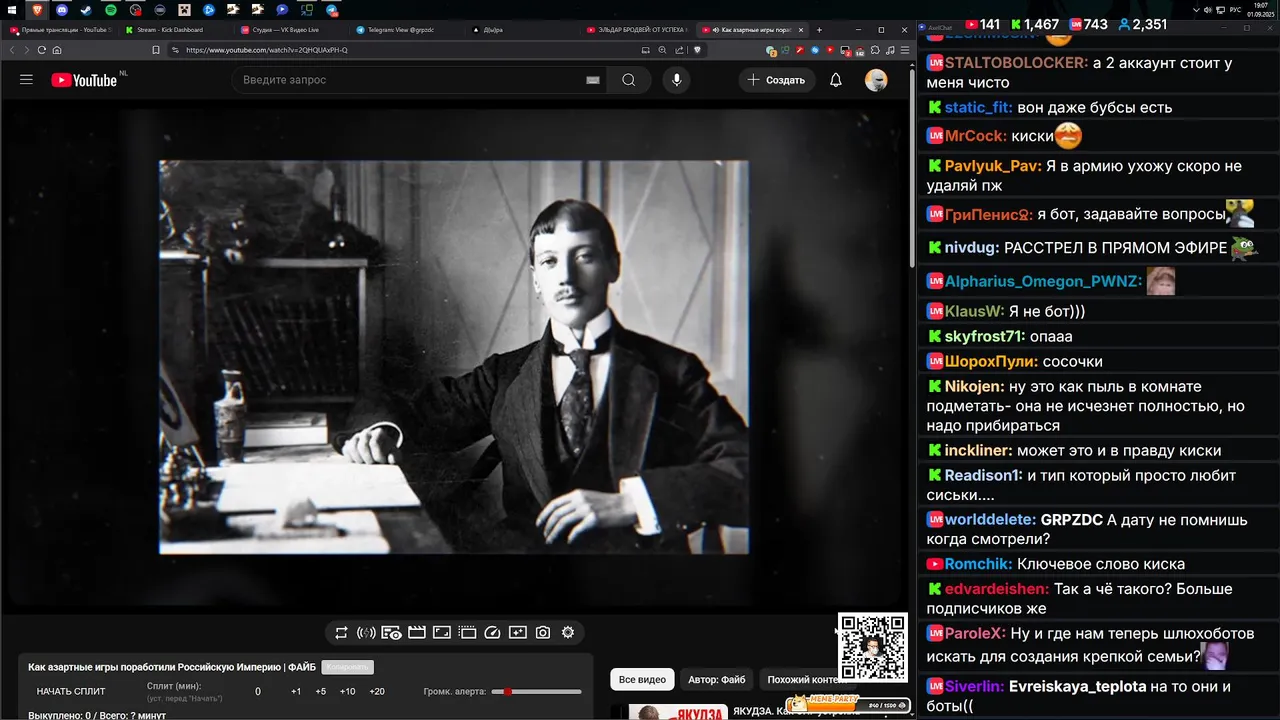Open Brave browser from taskbar
1280x720 pixels.
point(37,9)
